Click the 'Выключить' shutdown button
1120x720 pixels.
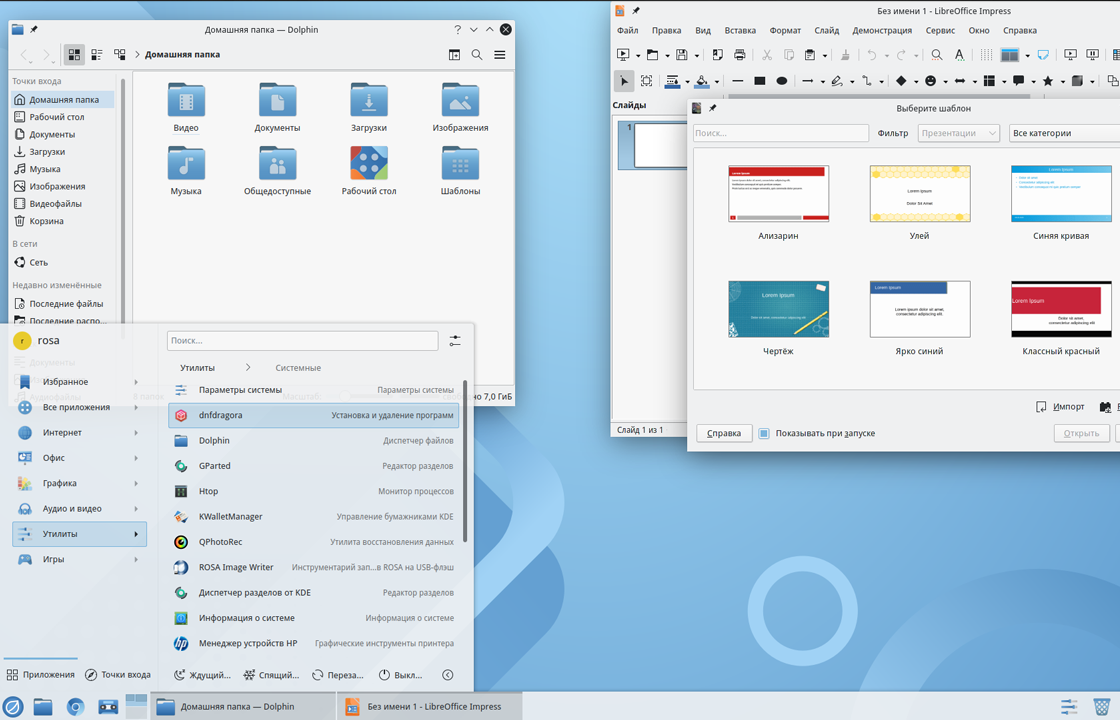click(401, 675)
